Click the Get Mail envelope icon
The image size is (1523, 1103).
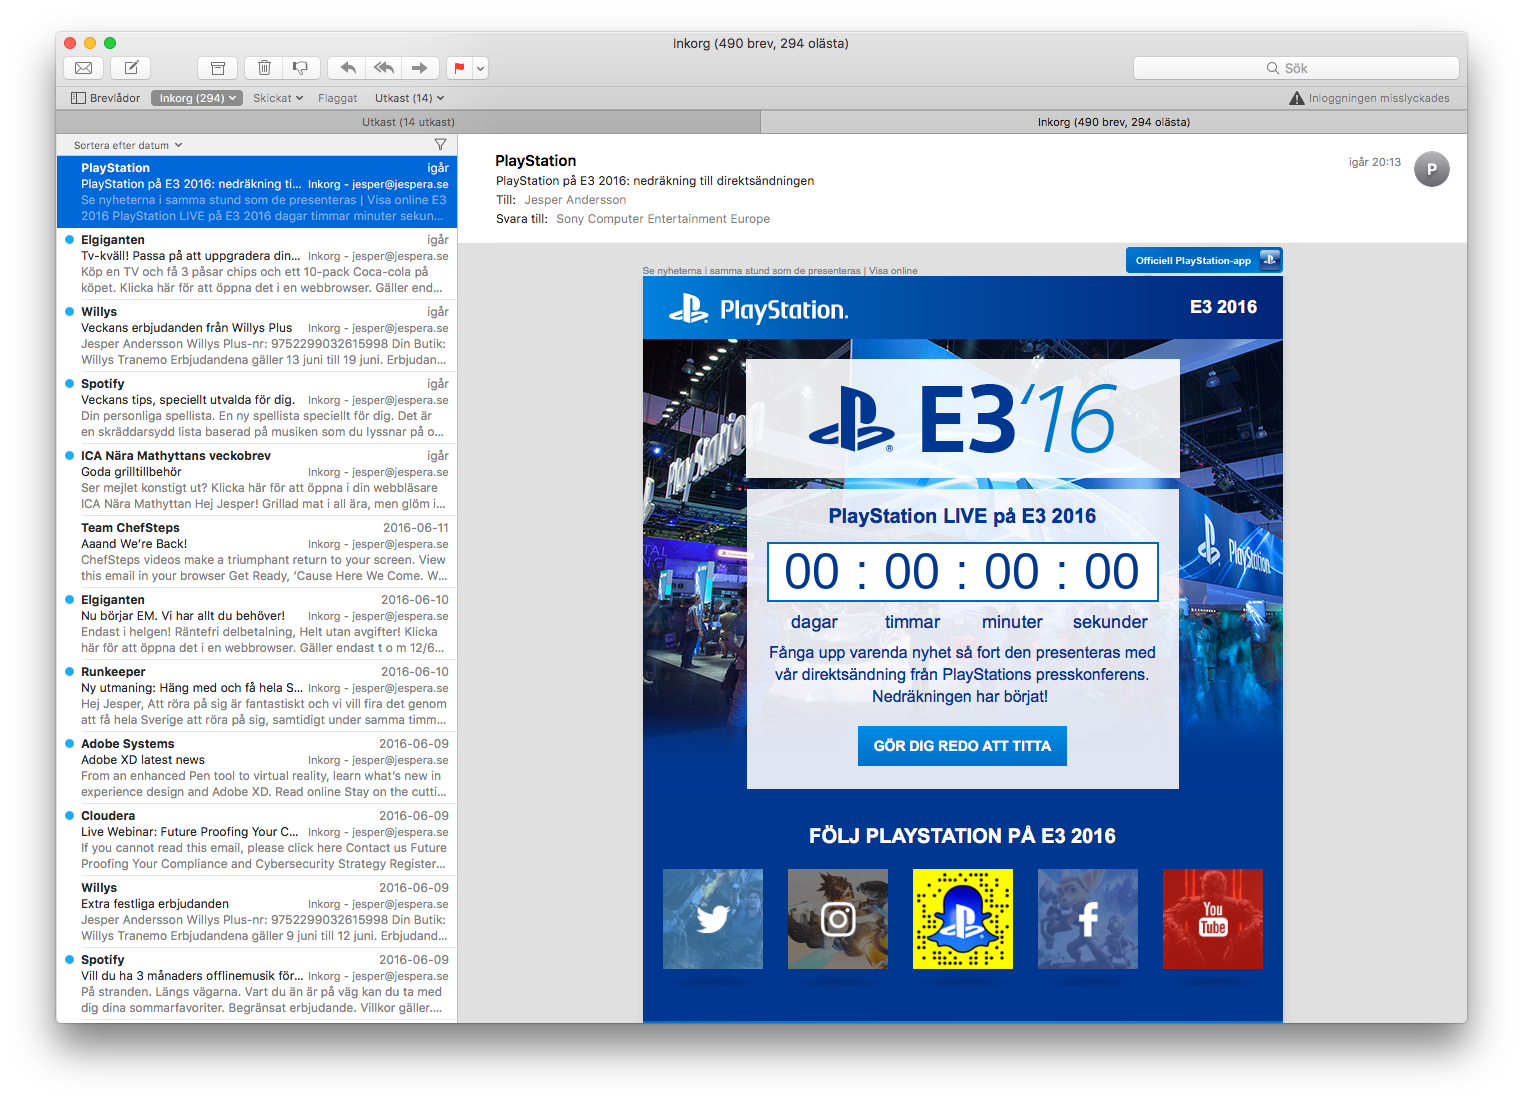(x=84, y=68)
